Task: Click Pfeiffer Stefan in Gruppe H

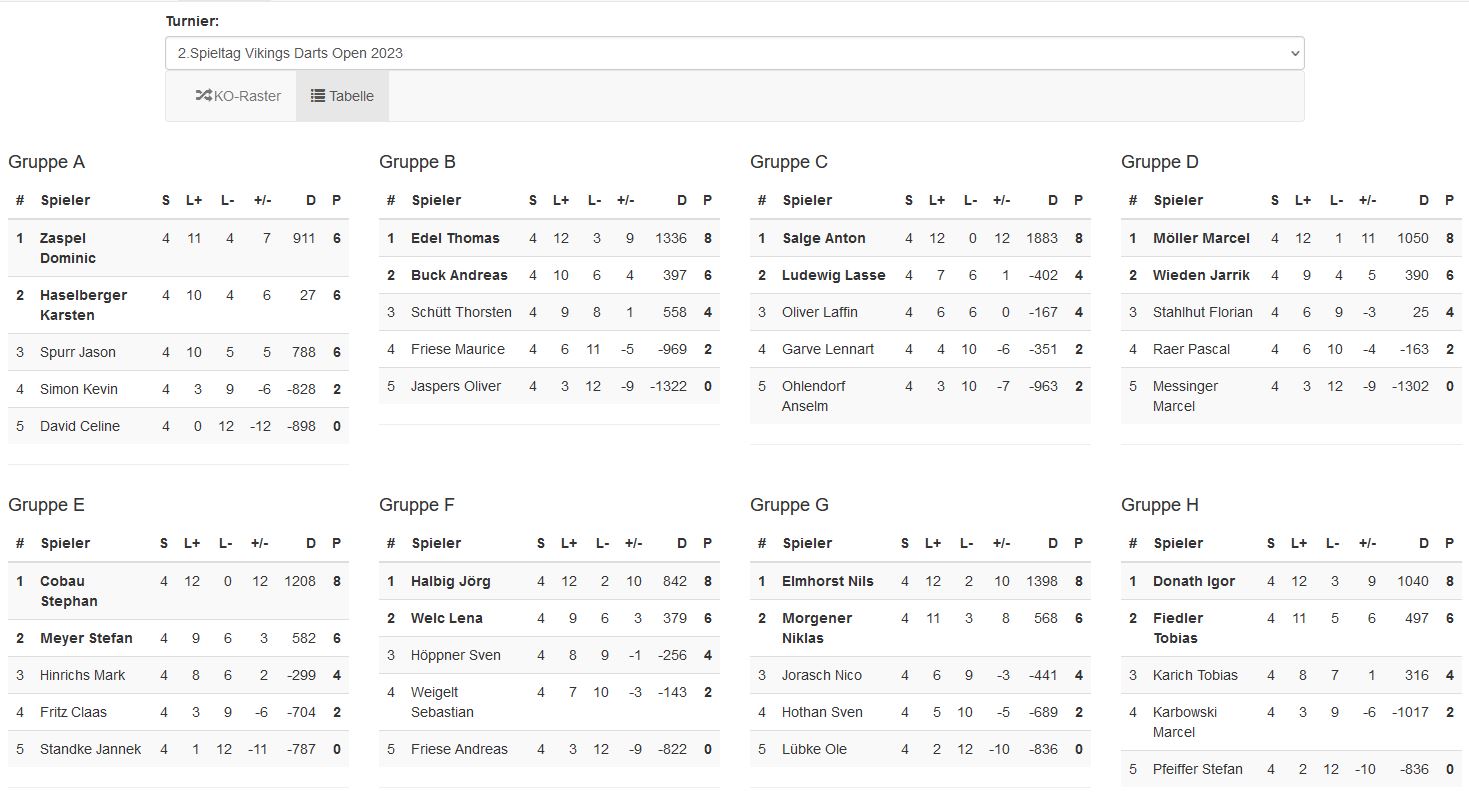Action: (1198, 769)
